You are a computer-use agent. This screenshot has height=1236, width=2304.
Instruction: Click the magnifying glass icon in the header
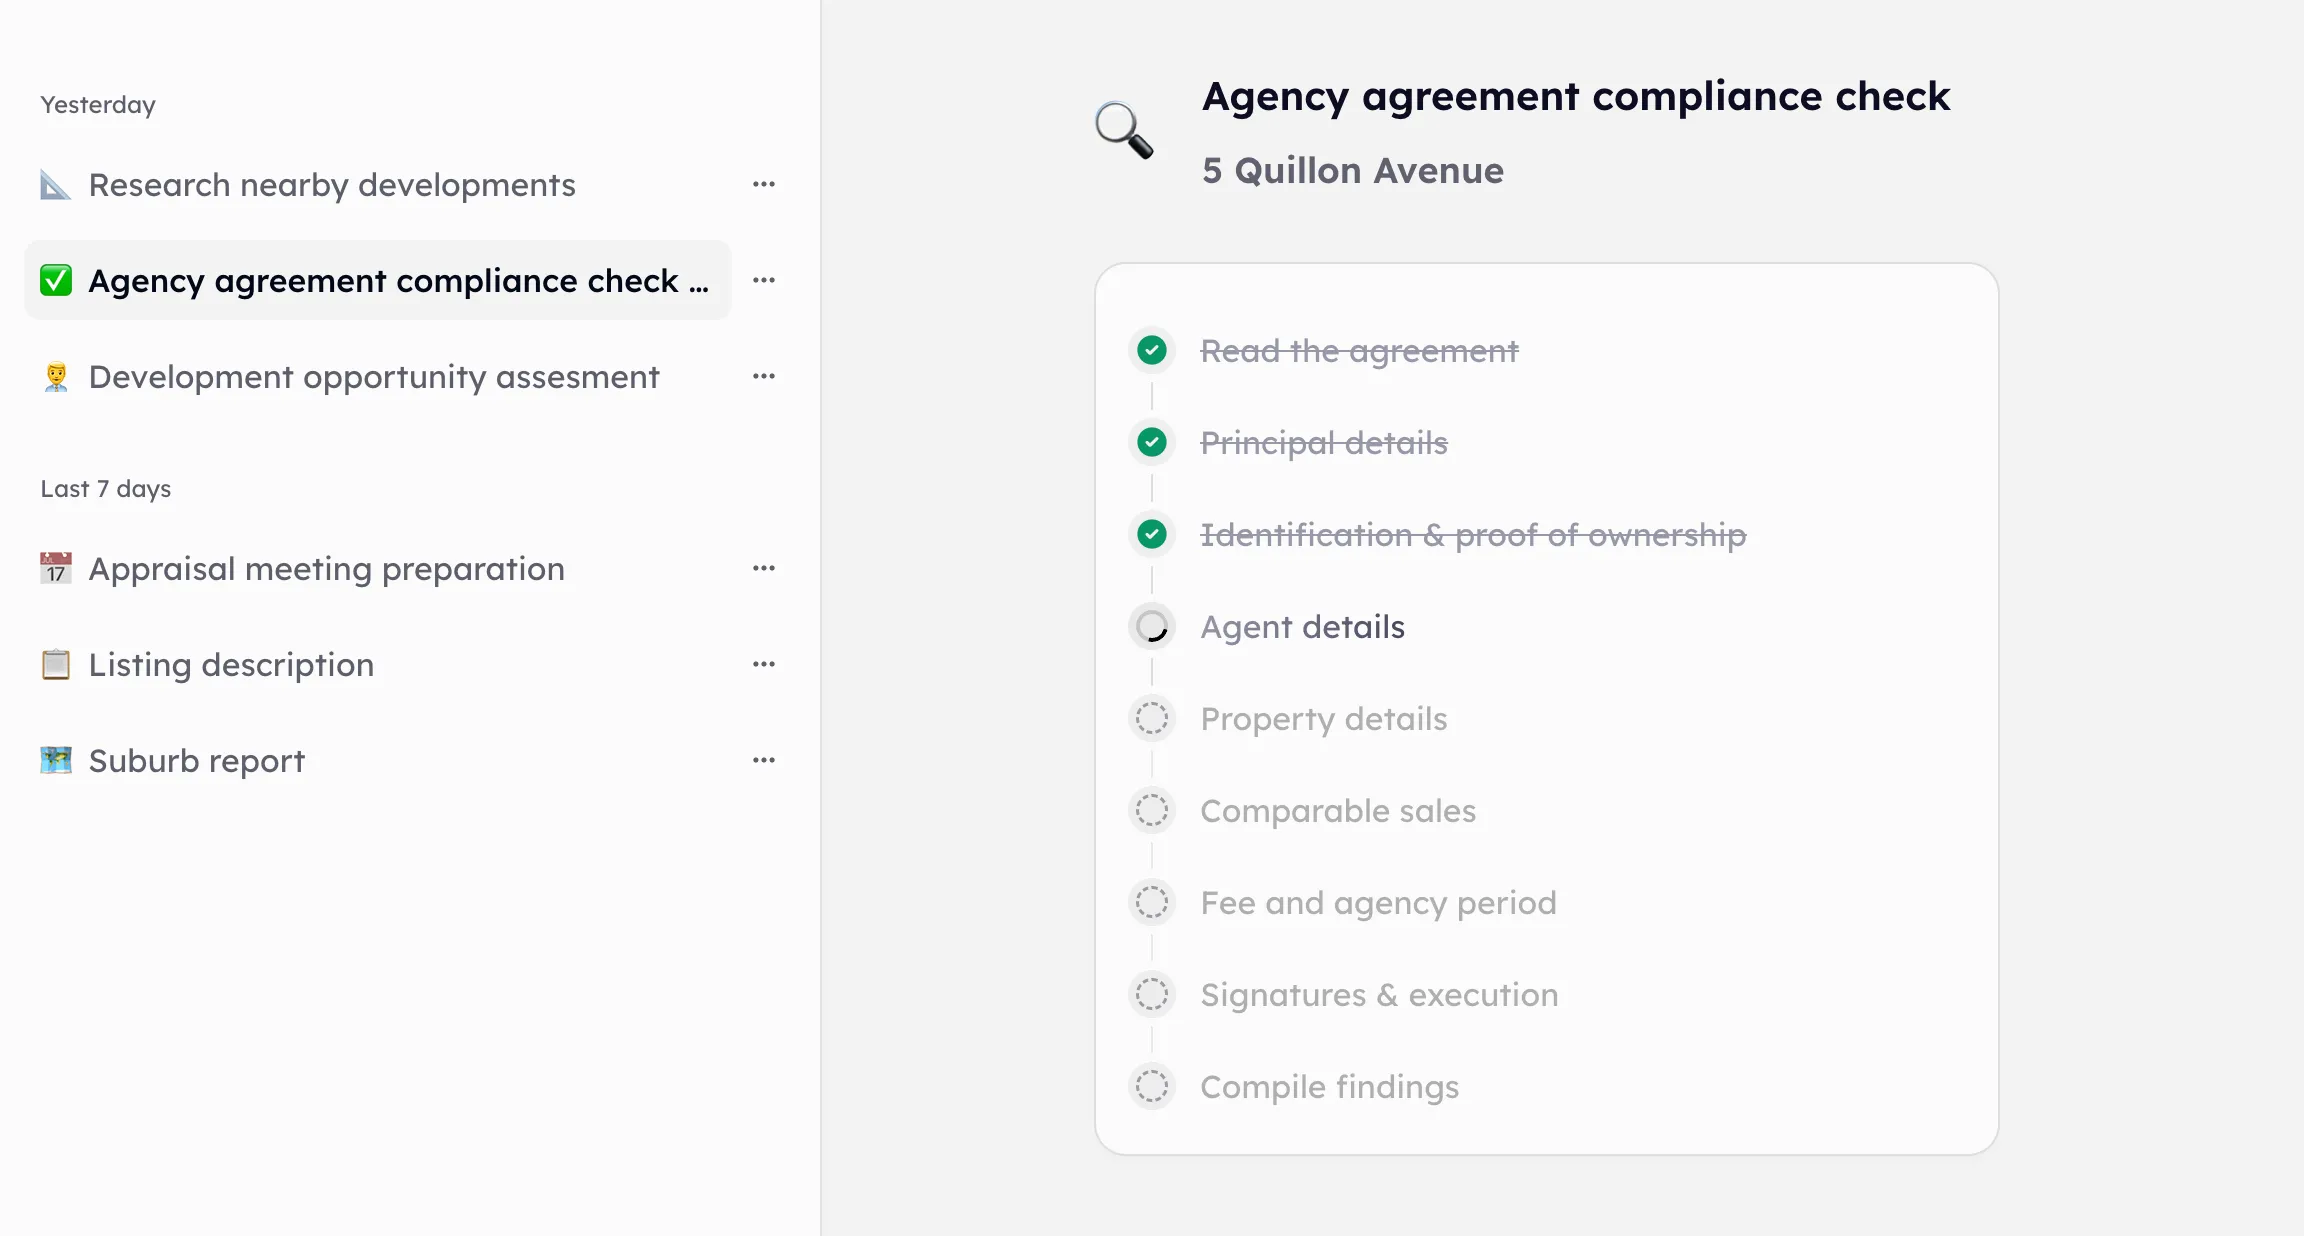[x=1124, y=130]
